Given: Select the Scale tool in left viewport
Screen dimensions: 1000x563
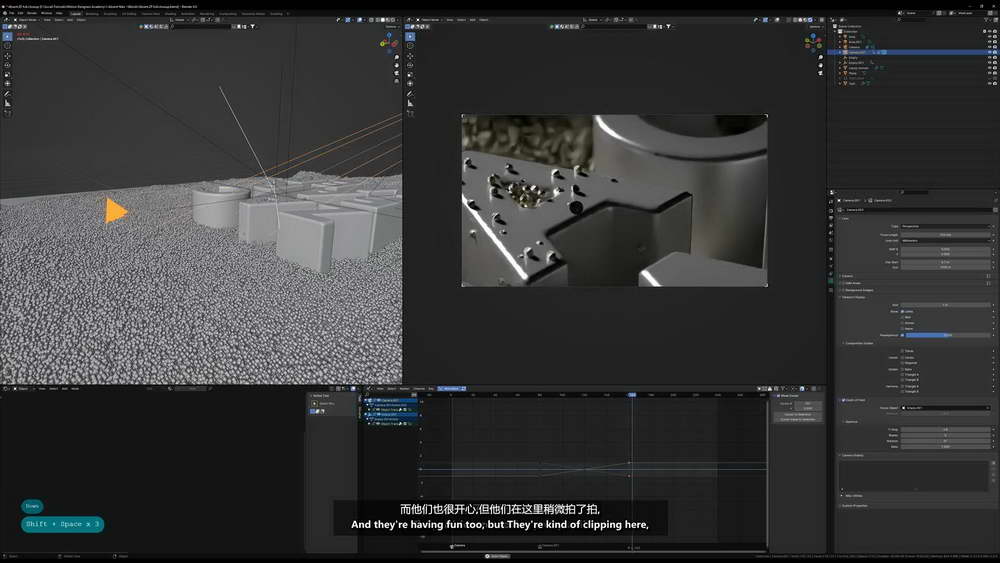Looking at the screenshot, I should pos(8,75).
